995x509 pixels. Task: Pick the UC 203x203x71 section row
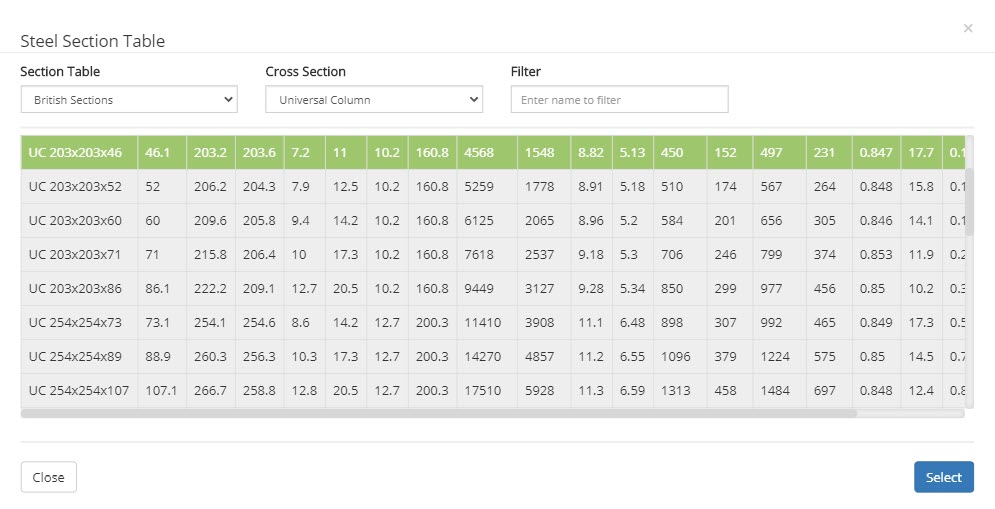pyautogui.click(x=75, y=255)
